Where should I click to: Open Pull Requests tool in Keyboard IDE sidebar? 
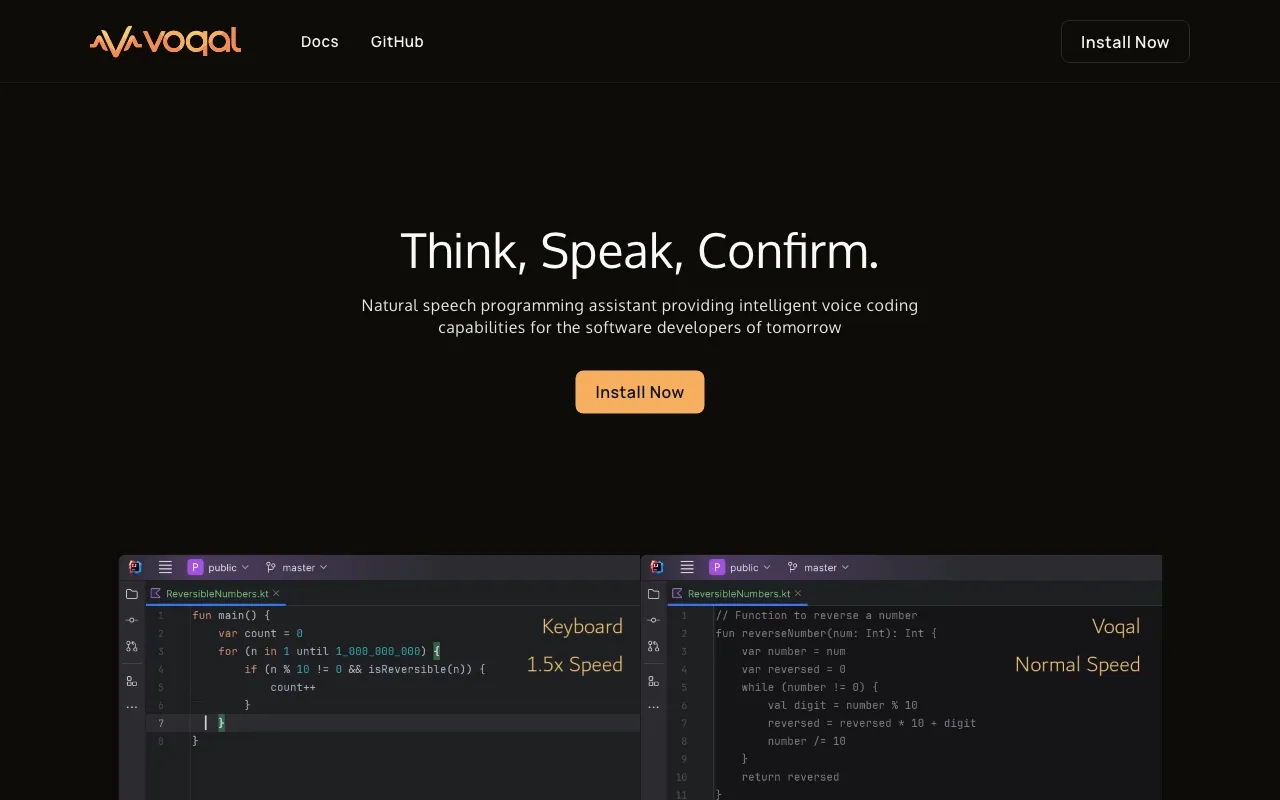[x=132, y=646]
